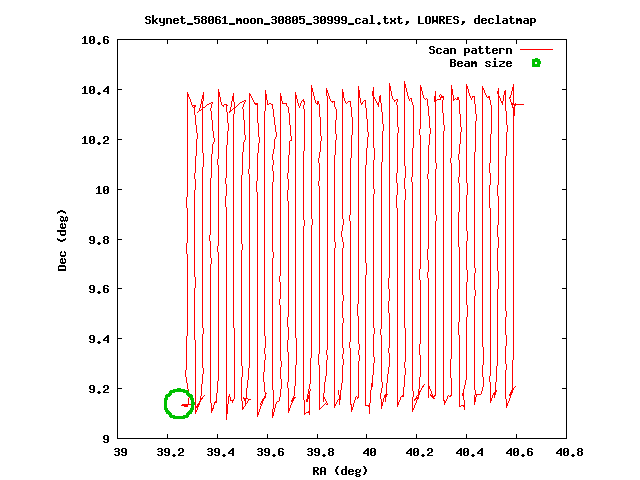Click the y-axis tick label 9
Image resolution: width=640 pixels, height=480 pixels.
pyautogui.click(x=106, y=439)
